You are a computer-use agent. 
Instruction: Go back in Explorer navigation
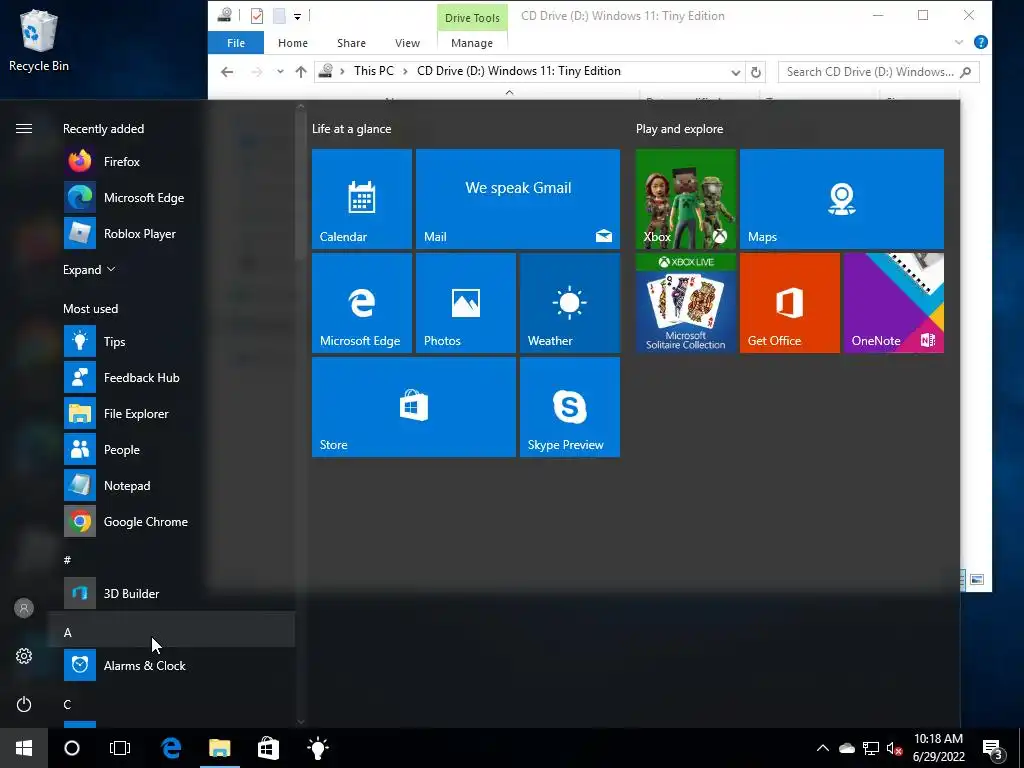coord(227,72)
